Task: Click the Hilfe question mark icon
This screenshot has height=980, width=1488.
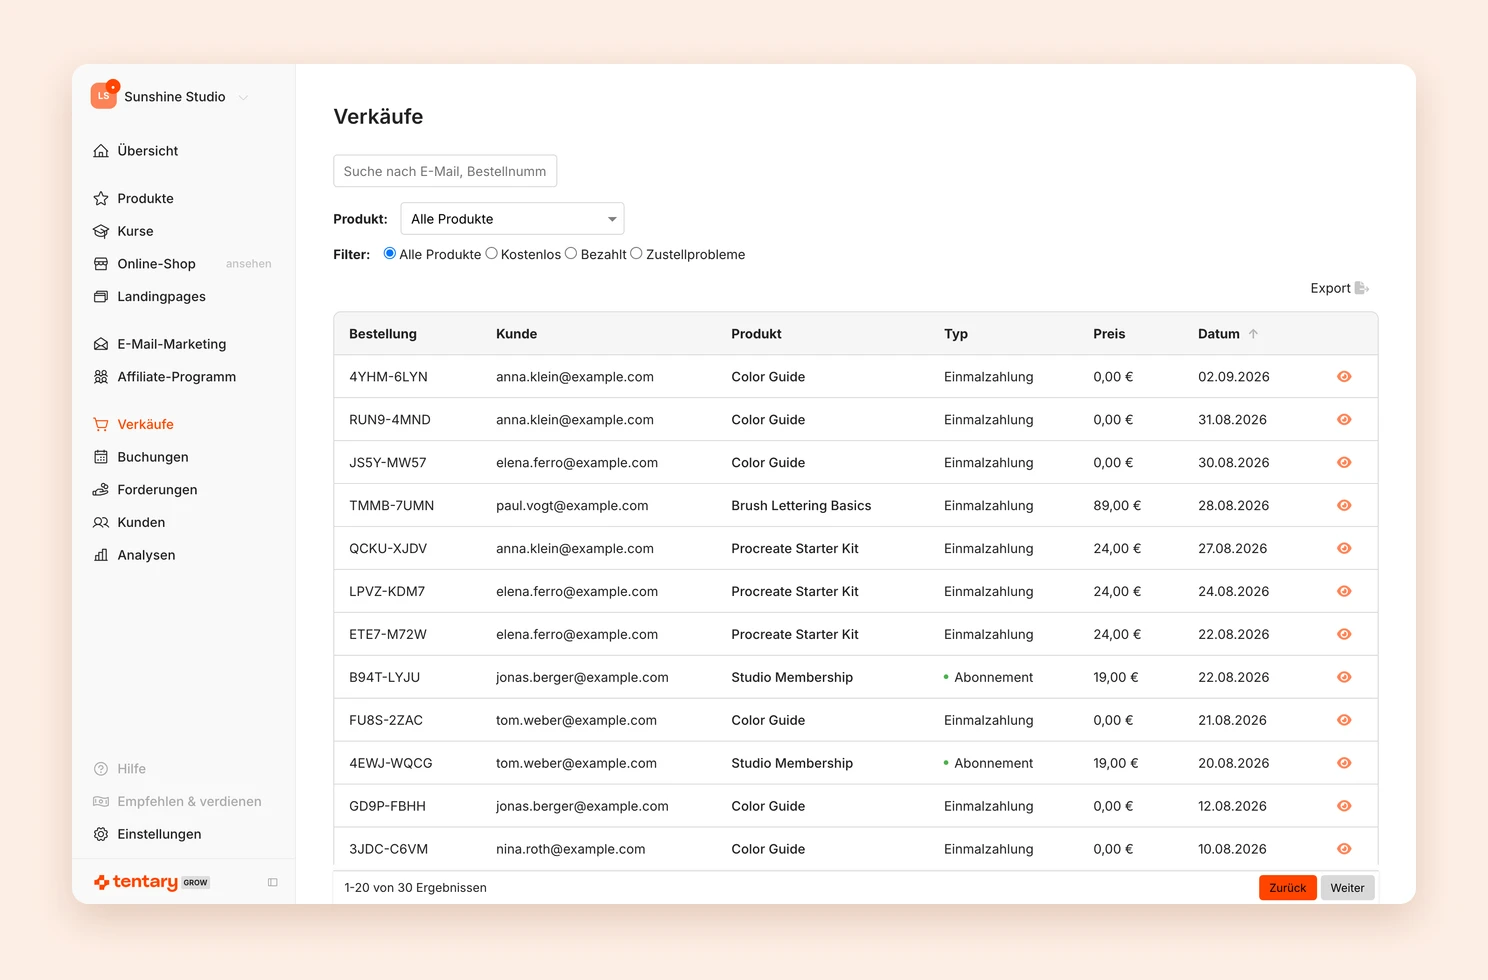Action: 101,769
